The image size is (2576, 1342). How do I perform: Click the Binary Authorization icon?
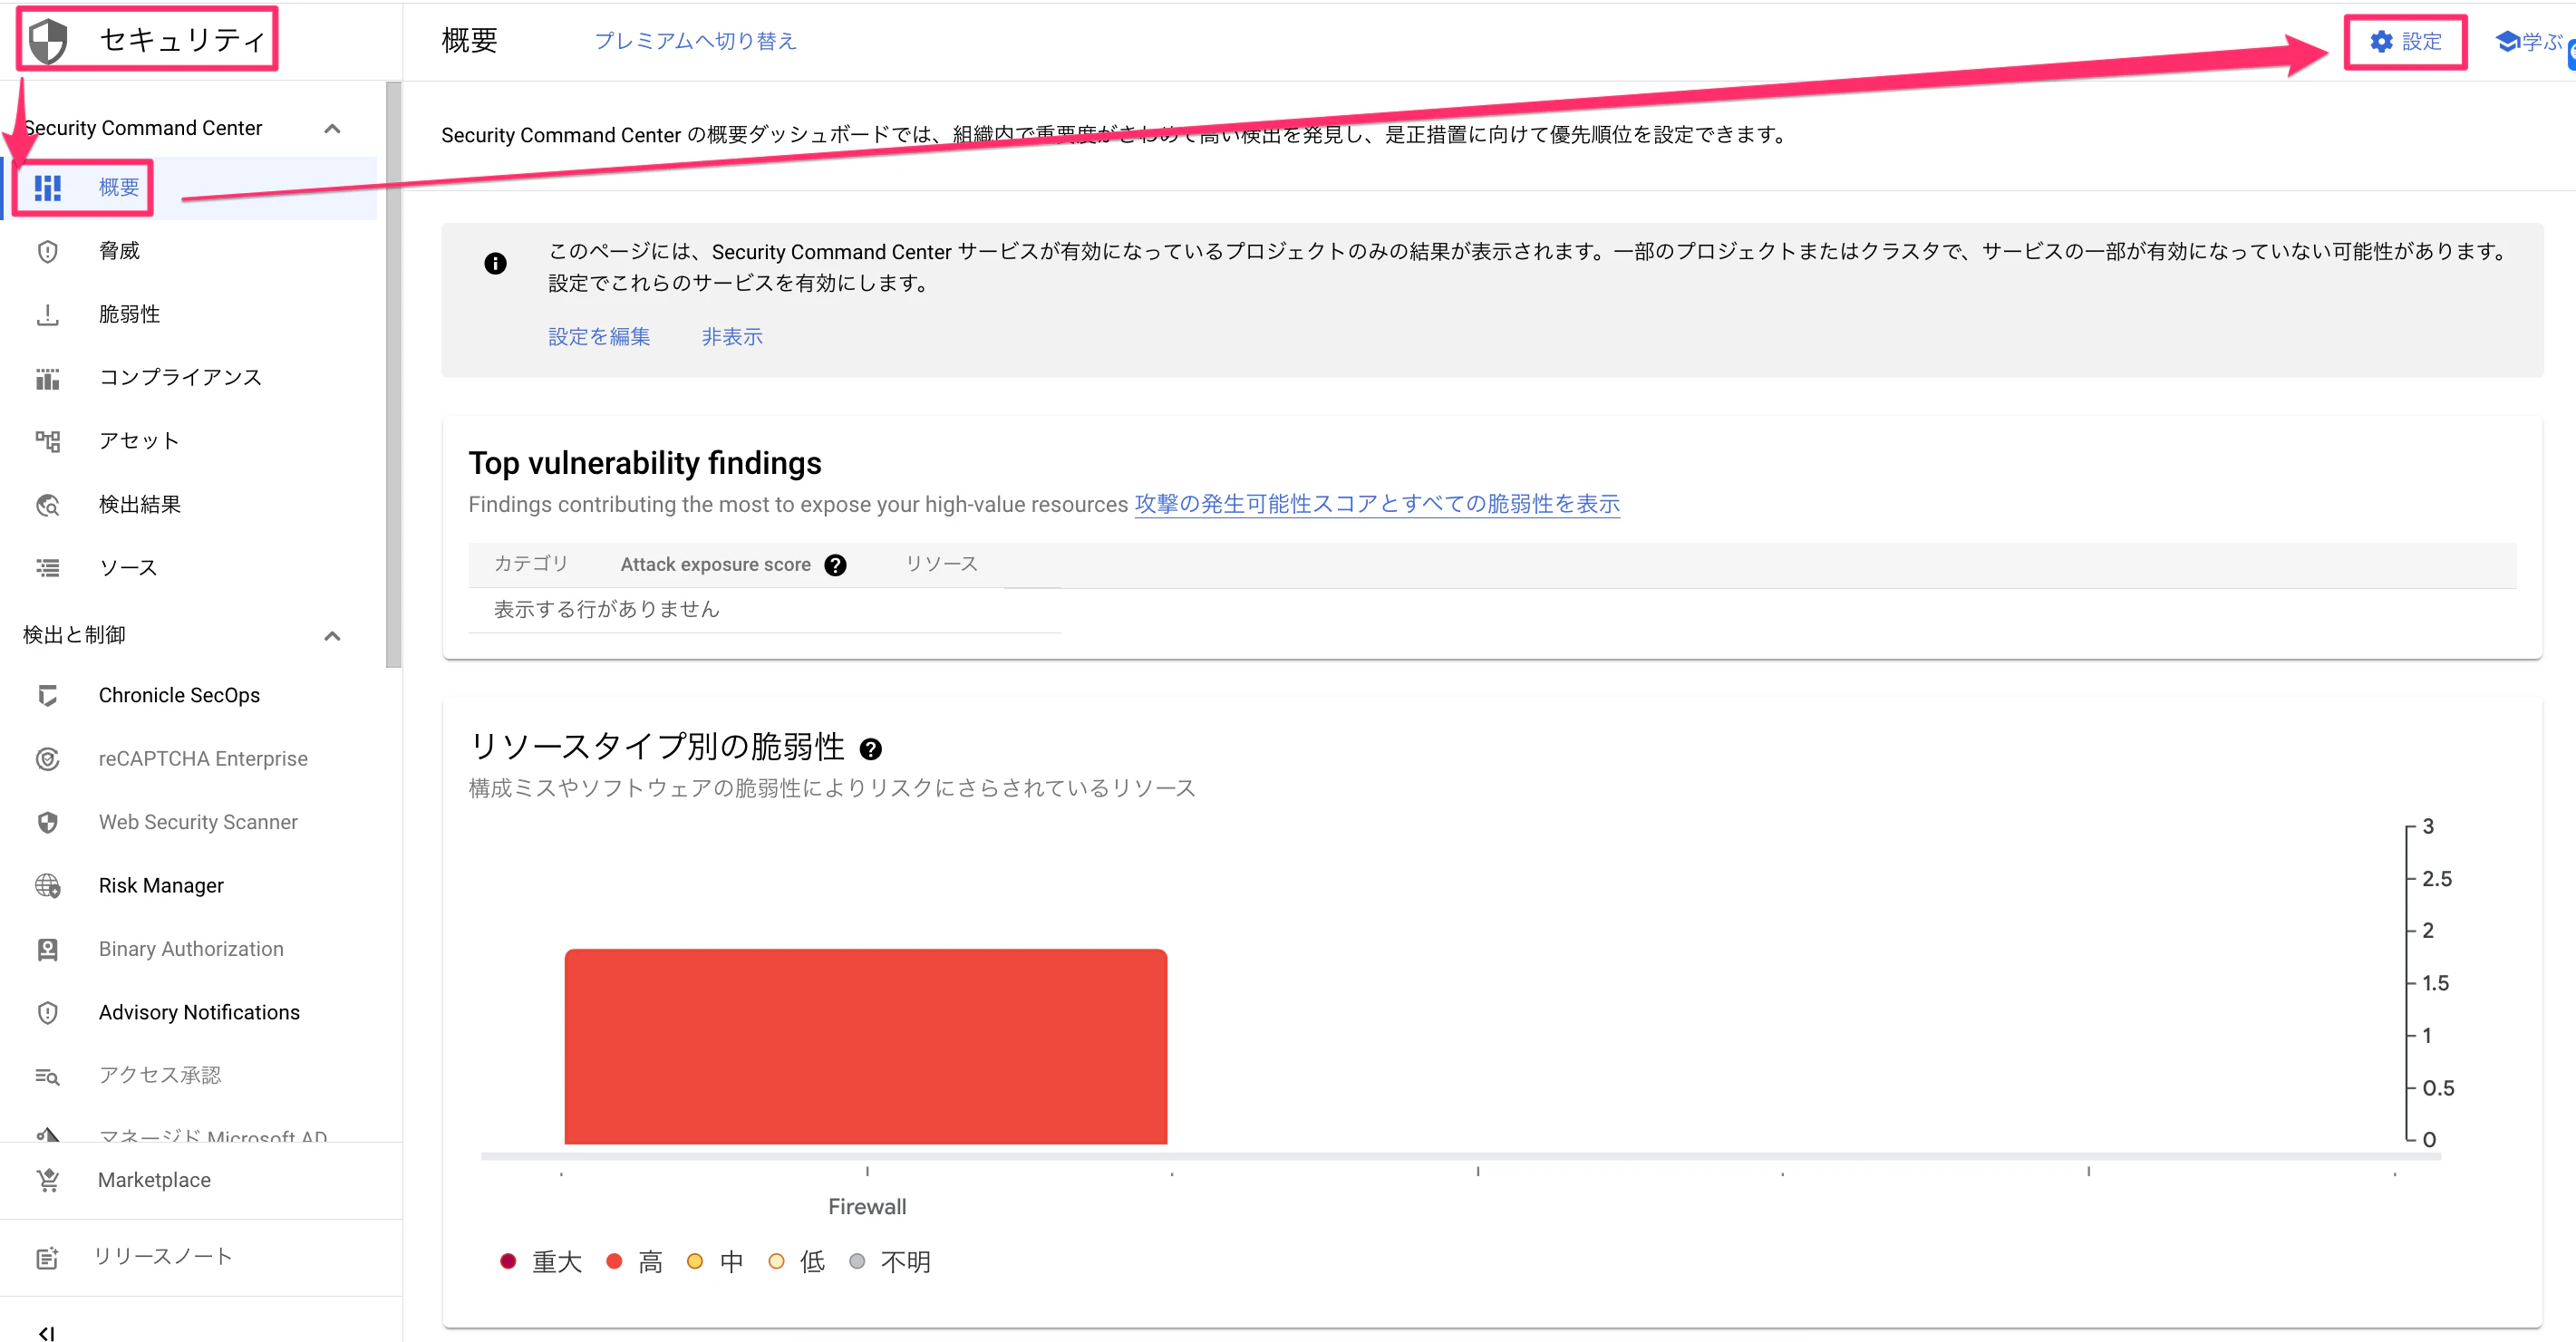pos(48,949)
